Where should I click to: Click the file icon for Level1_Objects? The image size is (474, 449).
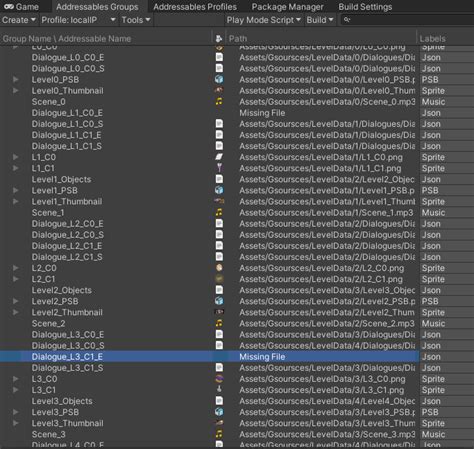219,179
